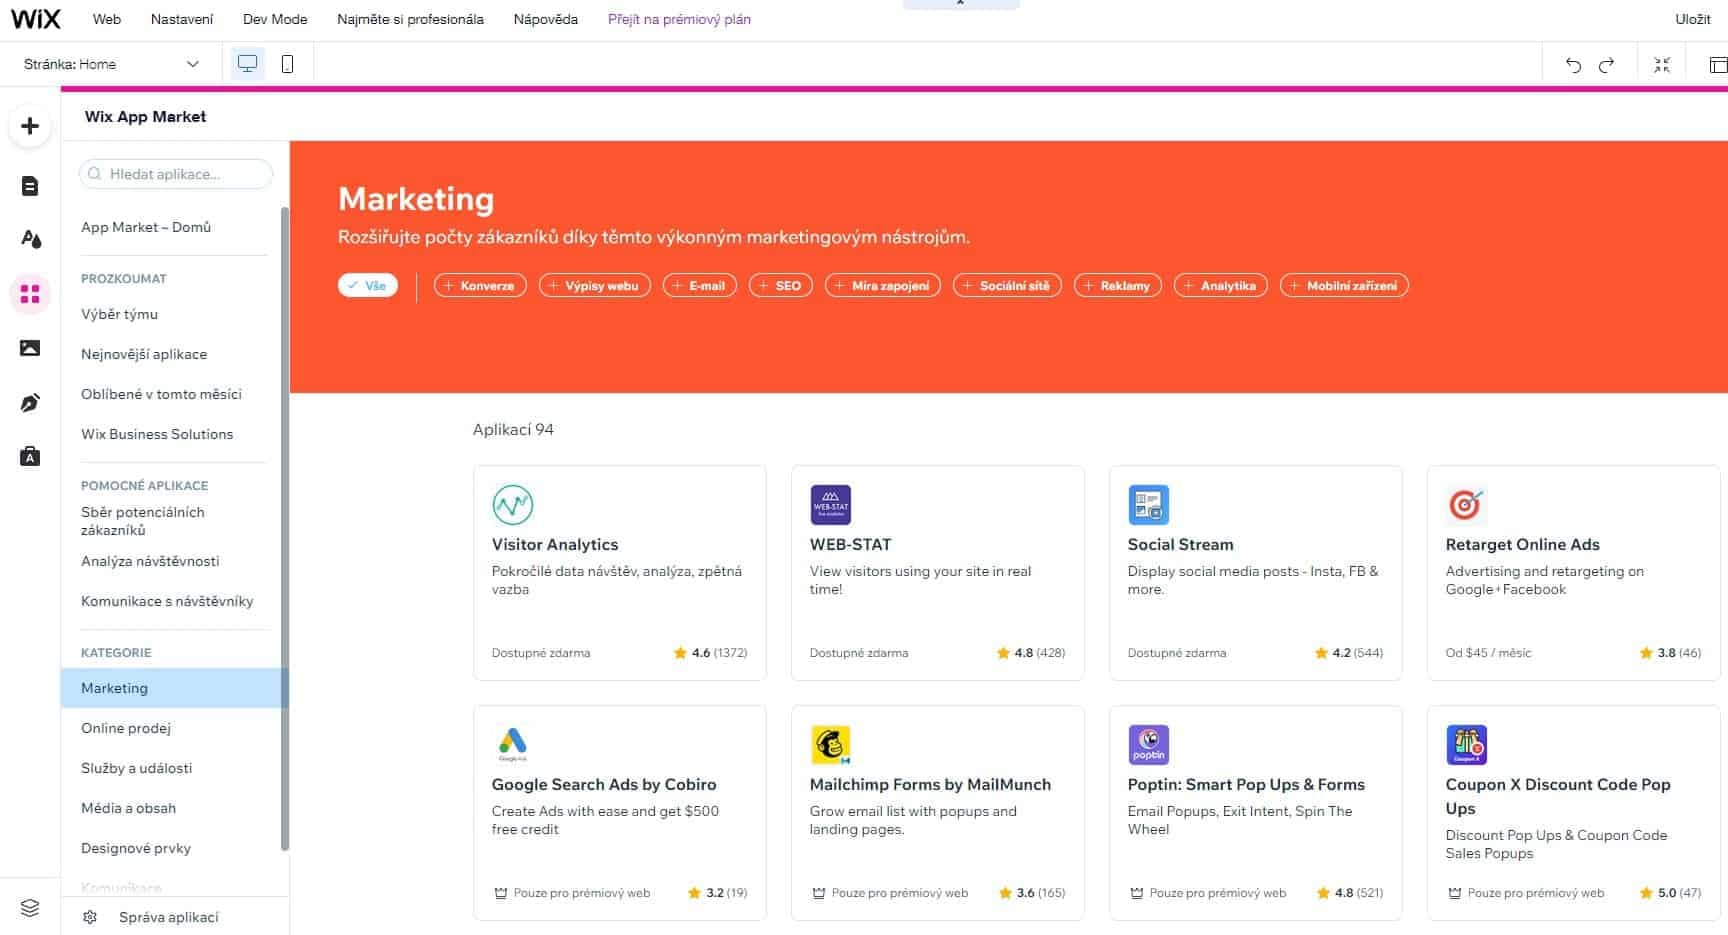Switch to mobile view icon
Viewport: 1728px width, 935px height.
click(287, 64)
